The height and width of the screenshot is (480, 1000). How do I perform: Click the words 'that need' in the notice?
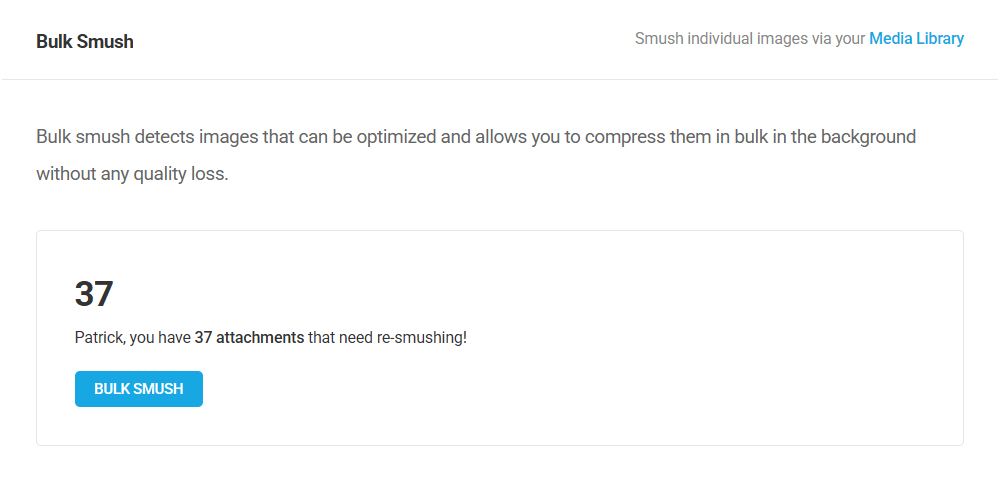tap(340, 338)
